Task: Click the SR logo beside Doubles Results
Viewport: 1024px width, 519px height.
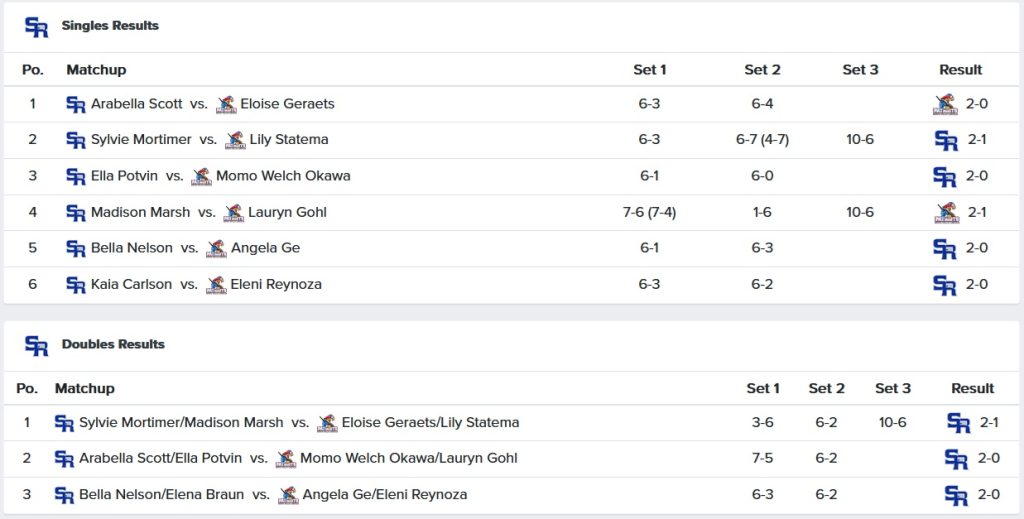Action: coord(36,345)
